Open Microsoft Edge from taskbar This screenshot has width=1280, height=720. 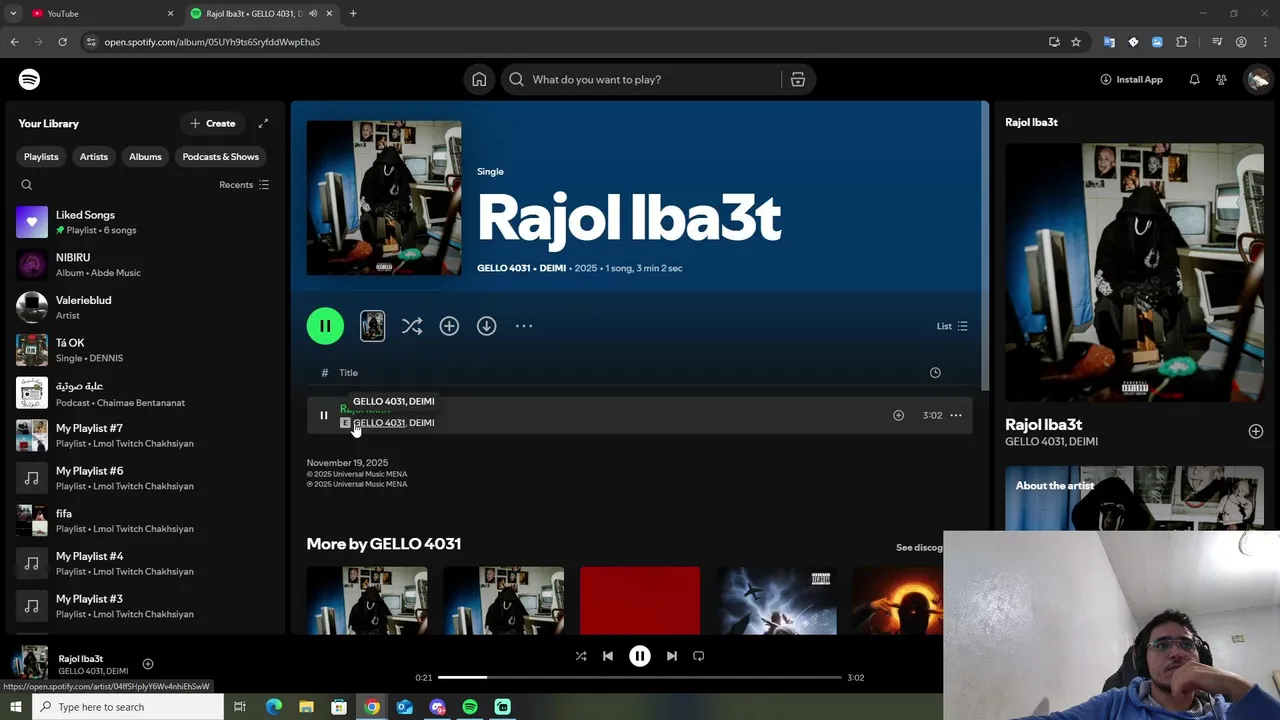coord(273,707)
